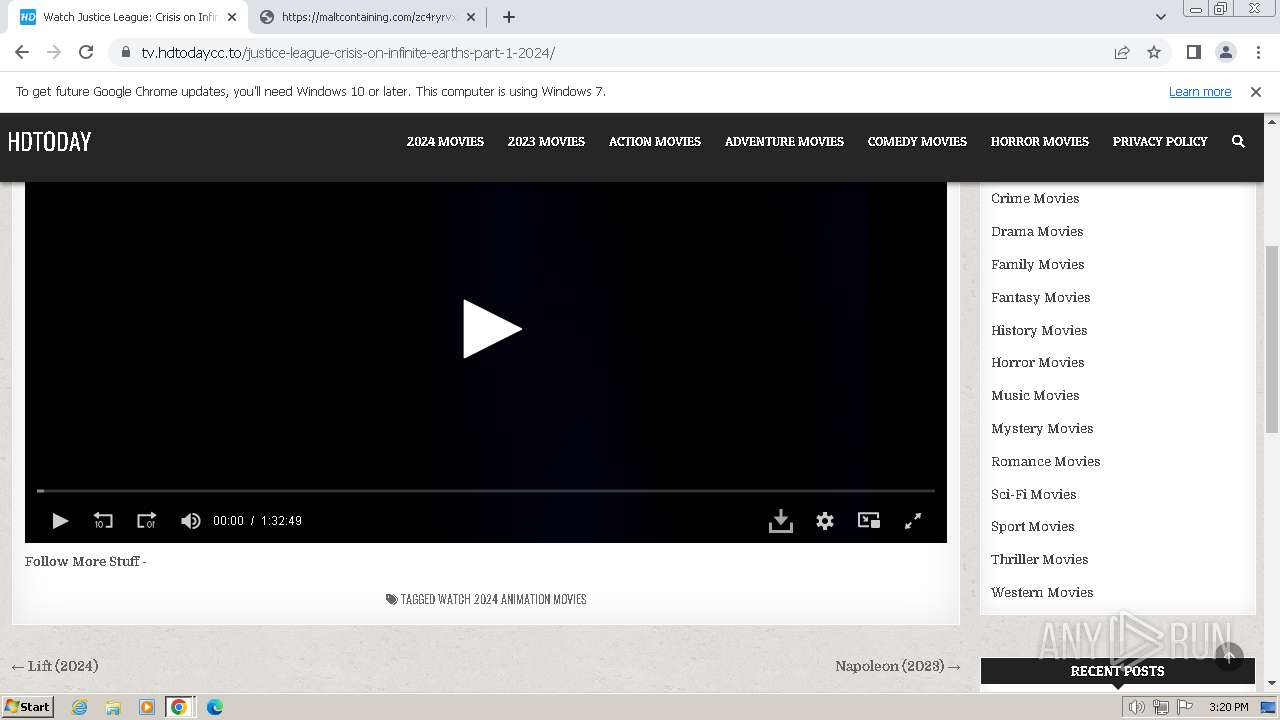Share this page icon in address bar
Screen dimensions: 1280x720
click(1122, 52)
